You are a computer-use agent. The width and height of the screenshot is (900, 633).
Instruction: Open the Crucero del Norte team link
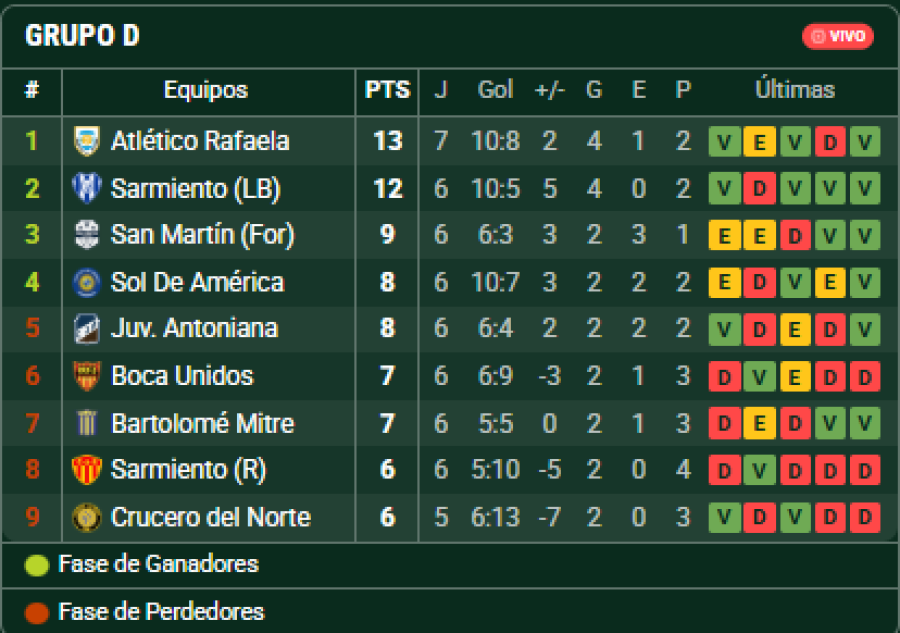[210, 517]
